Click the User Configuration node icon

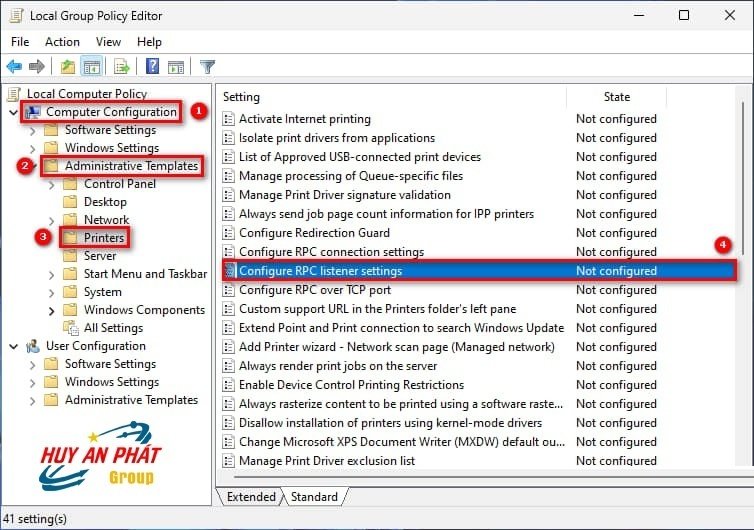tap(33, 346)
